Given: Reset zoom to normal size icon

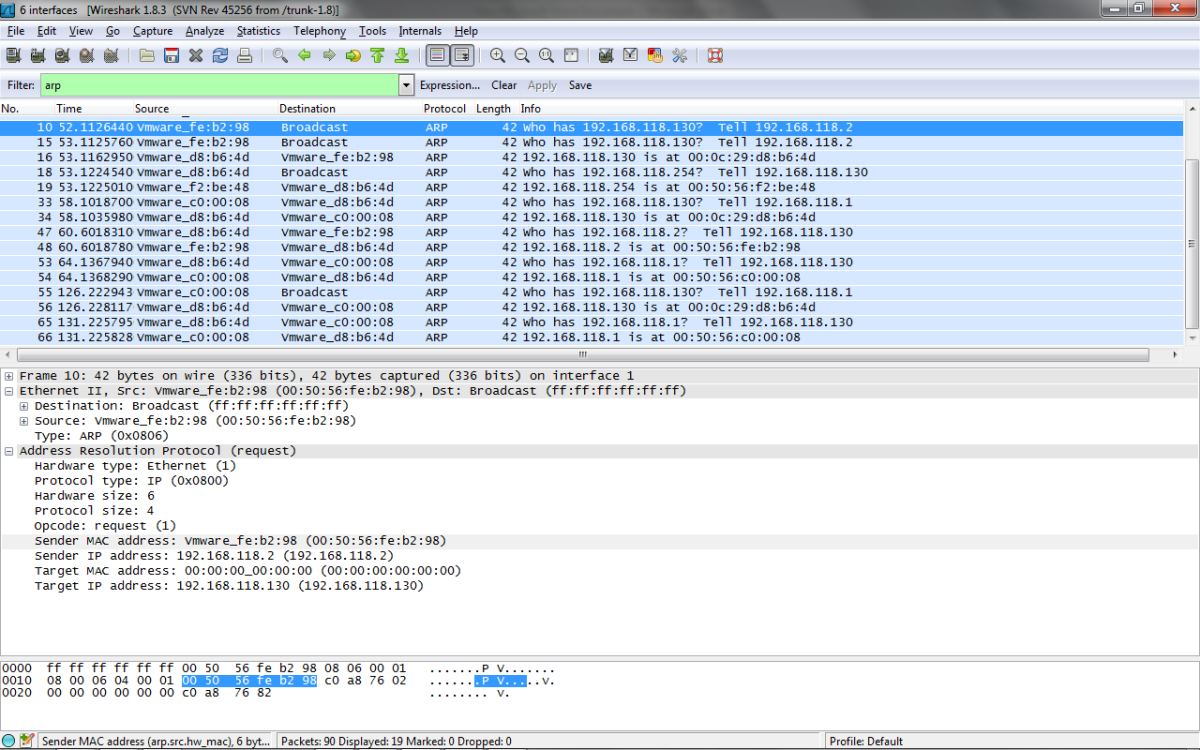Looking at the screenshot, I should pos(546,56).
